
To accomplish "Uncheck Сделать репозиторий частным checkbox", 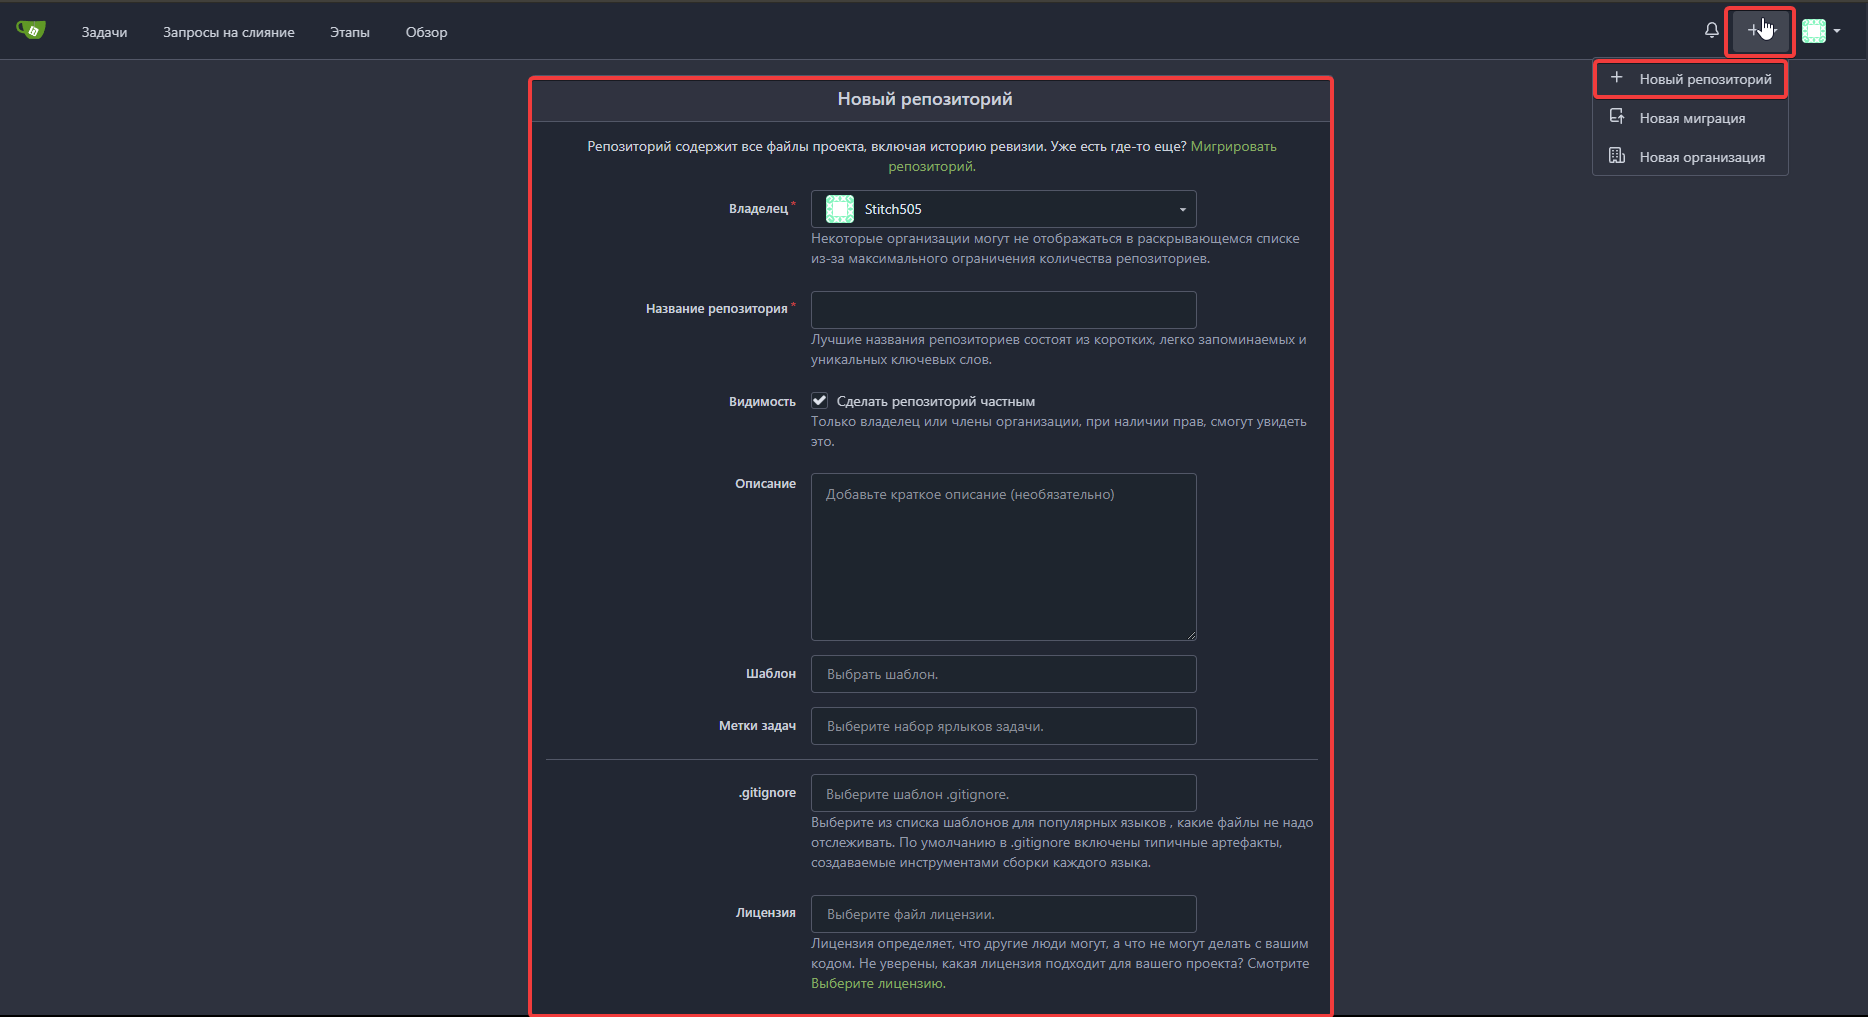I will [819, 401].
